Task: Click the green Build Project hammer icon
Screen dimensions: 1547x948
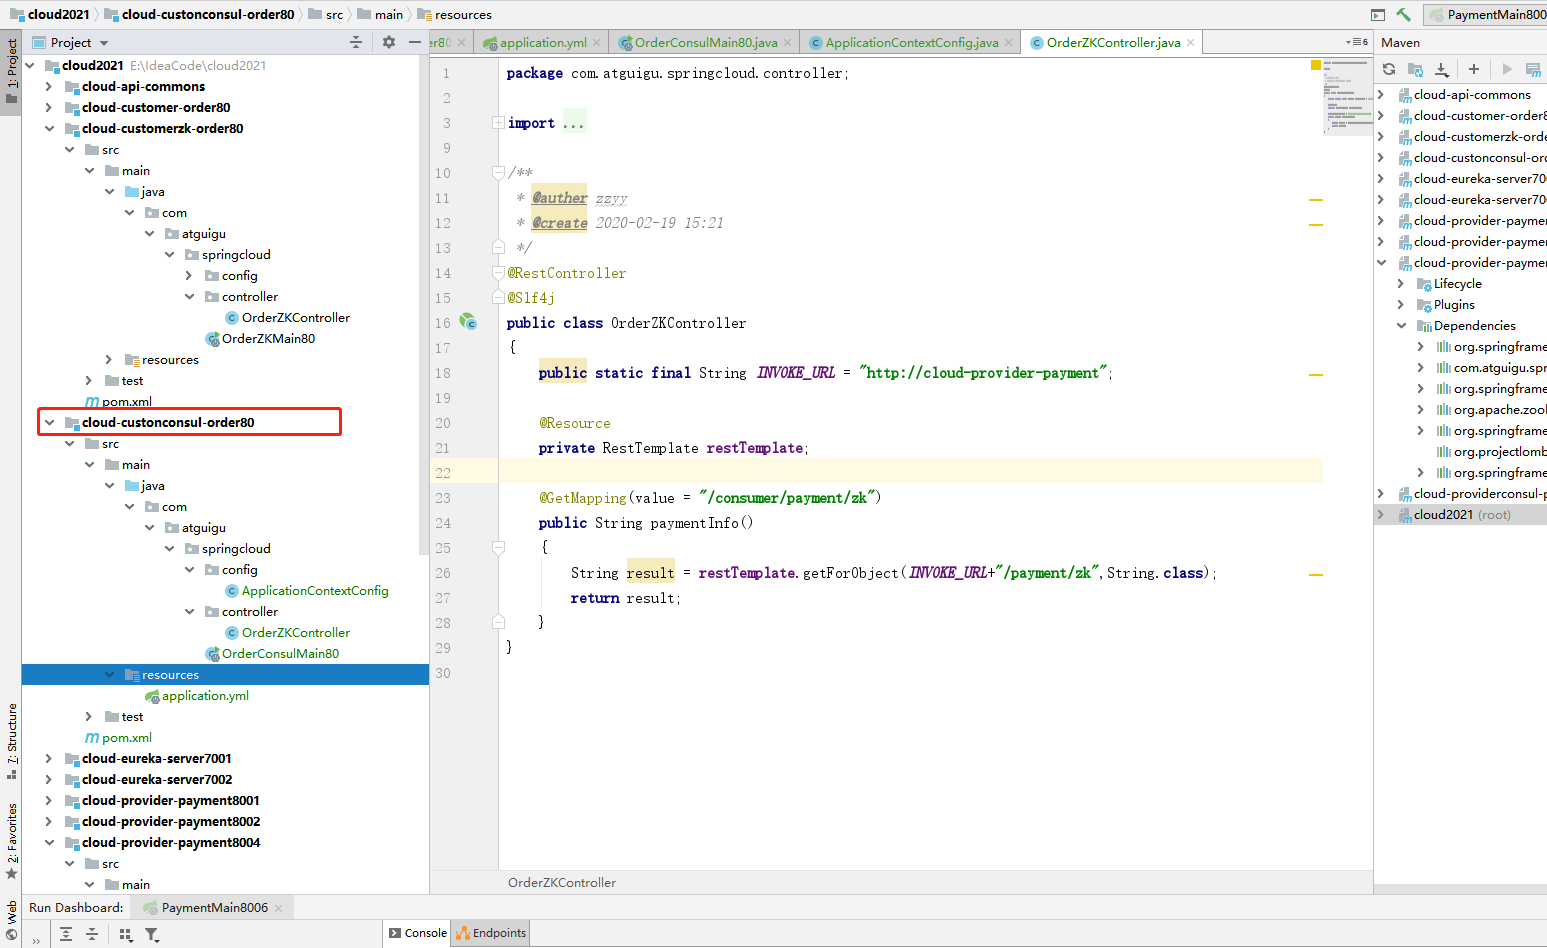Action: (x=1404, y=14)
